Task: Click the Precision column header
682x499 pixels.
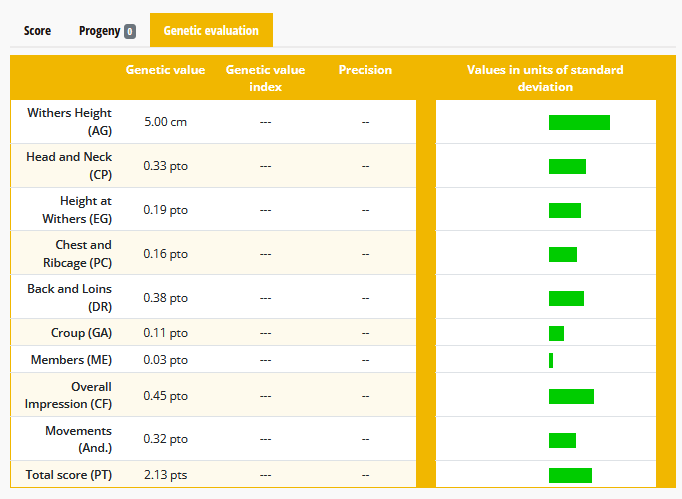Action: tap(365, 70)
